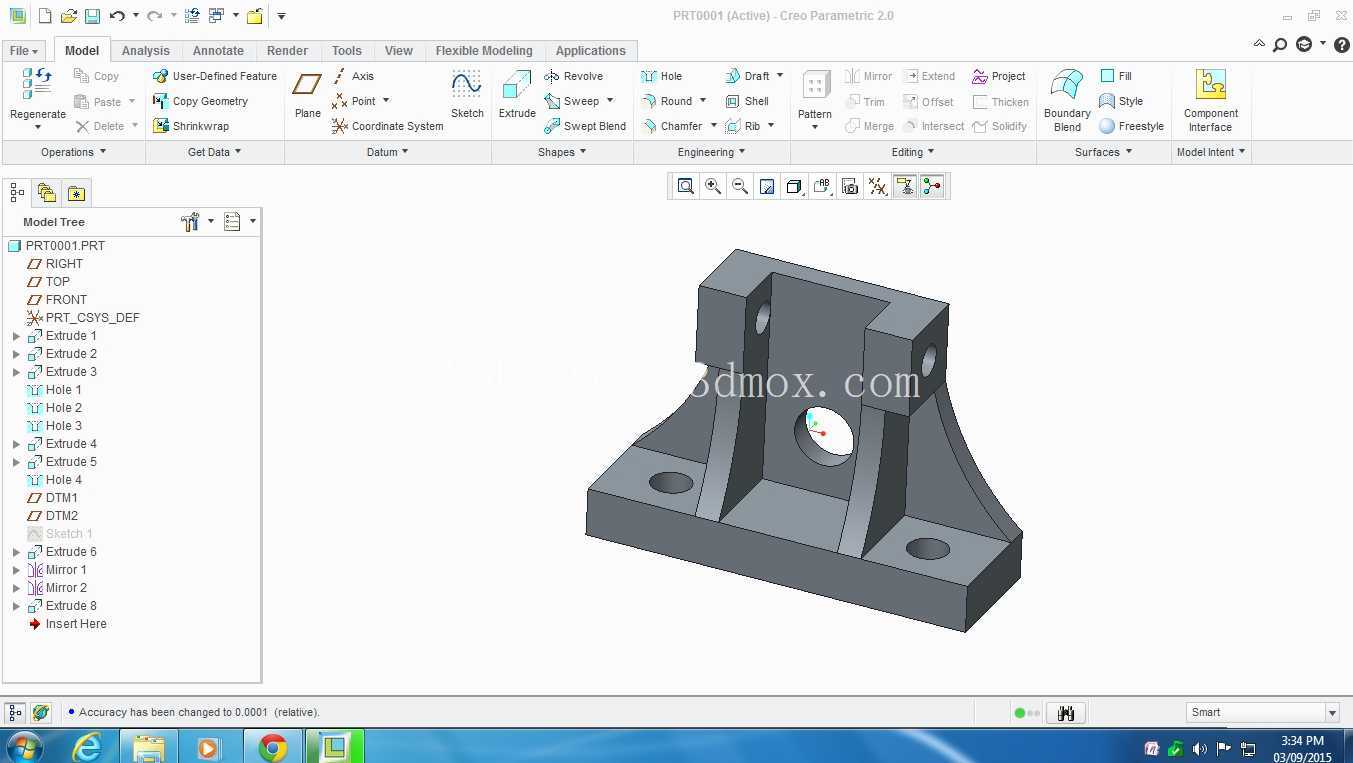Image resolution: width=1353 pixels, height=763 pixels.
Task: Zoom in using the graphics toolbar
Action: [713, 186]
